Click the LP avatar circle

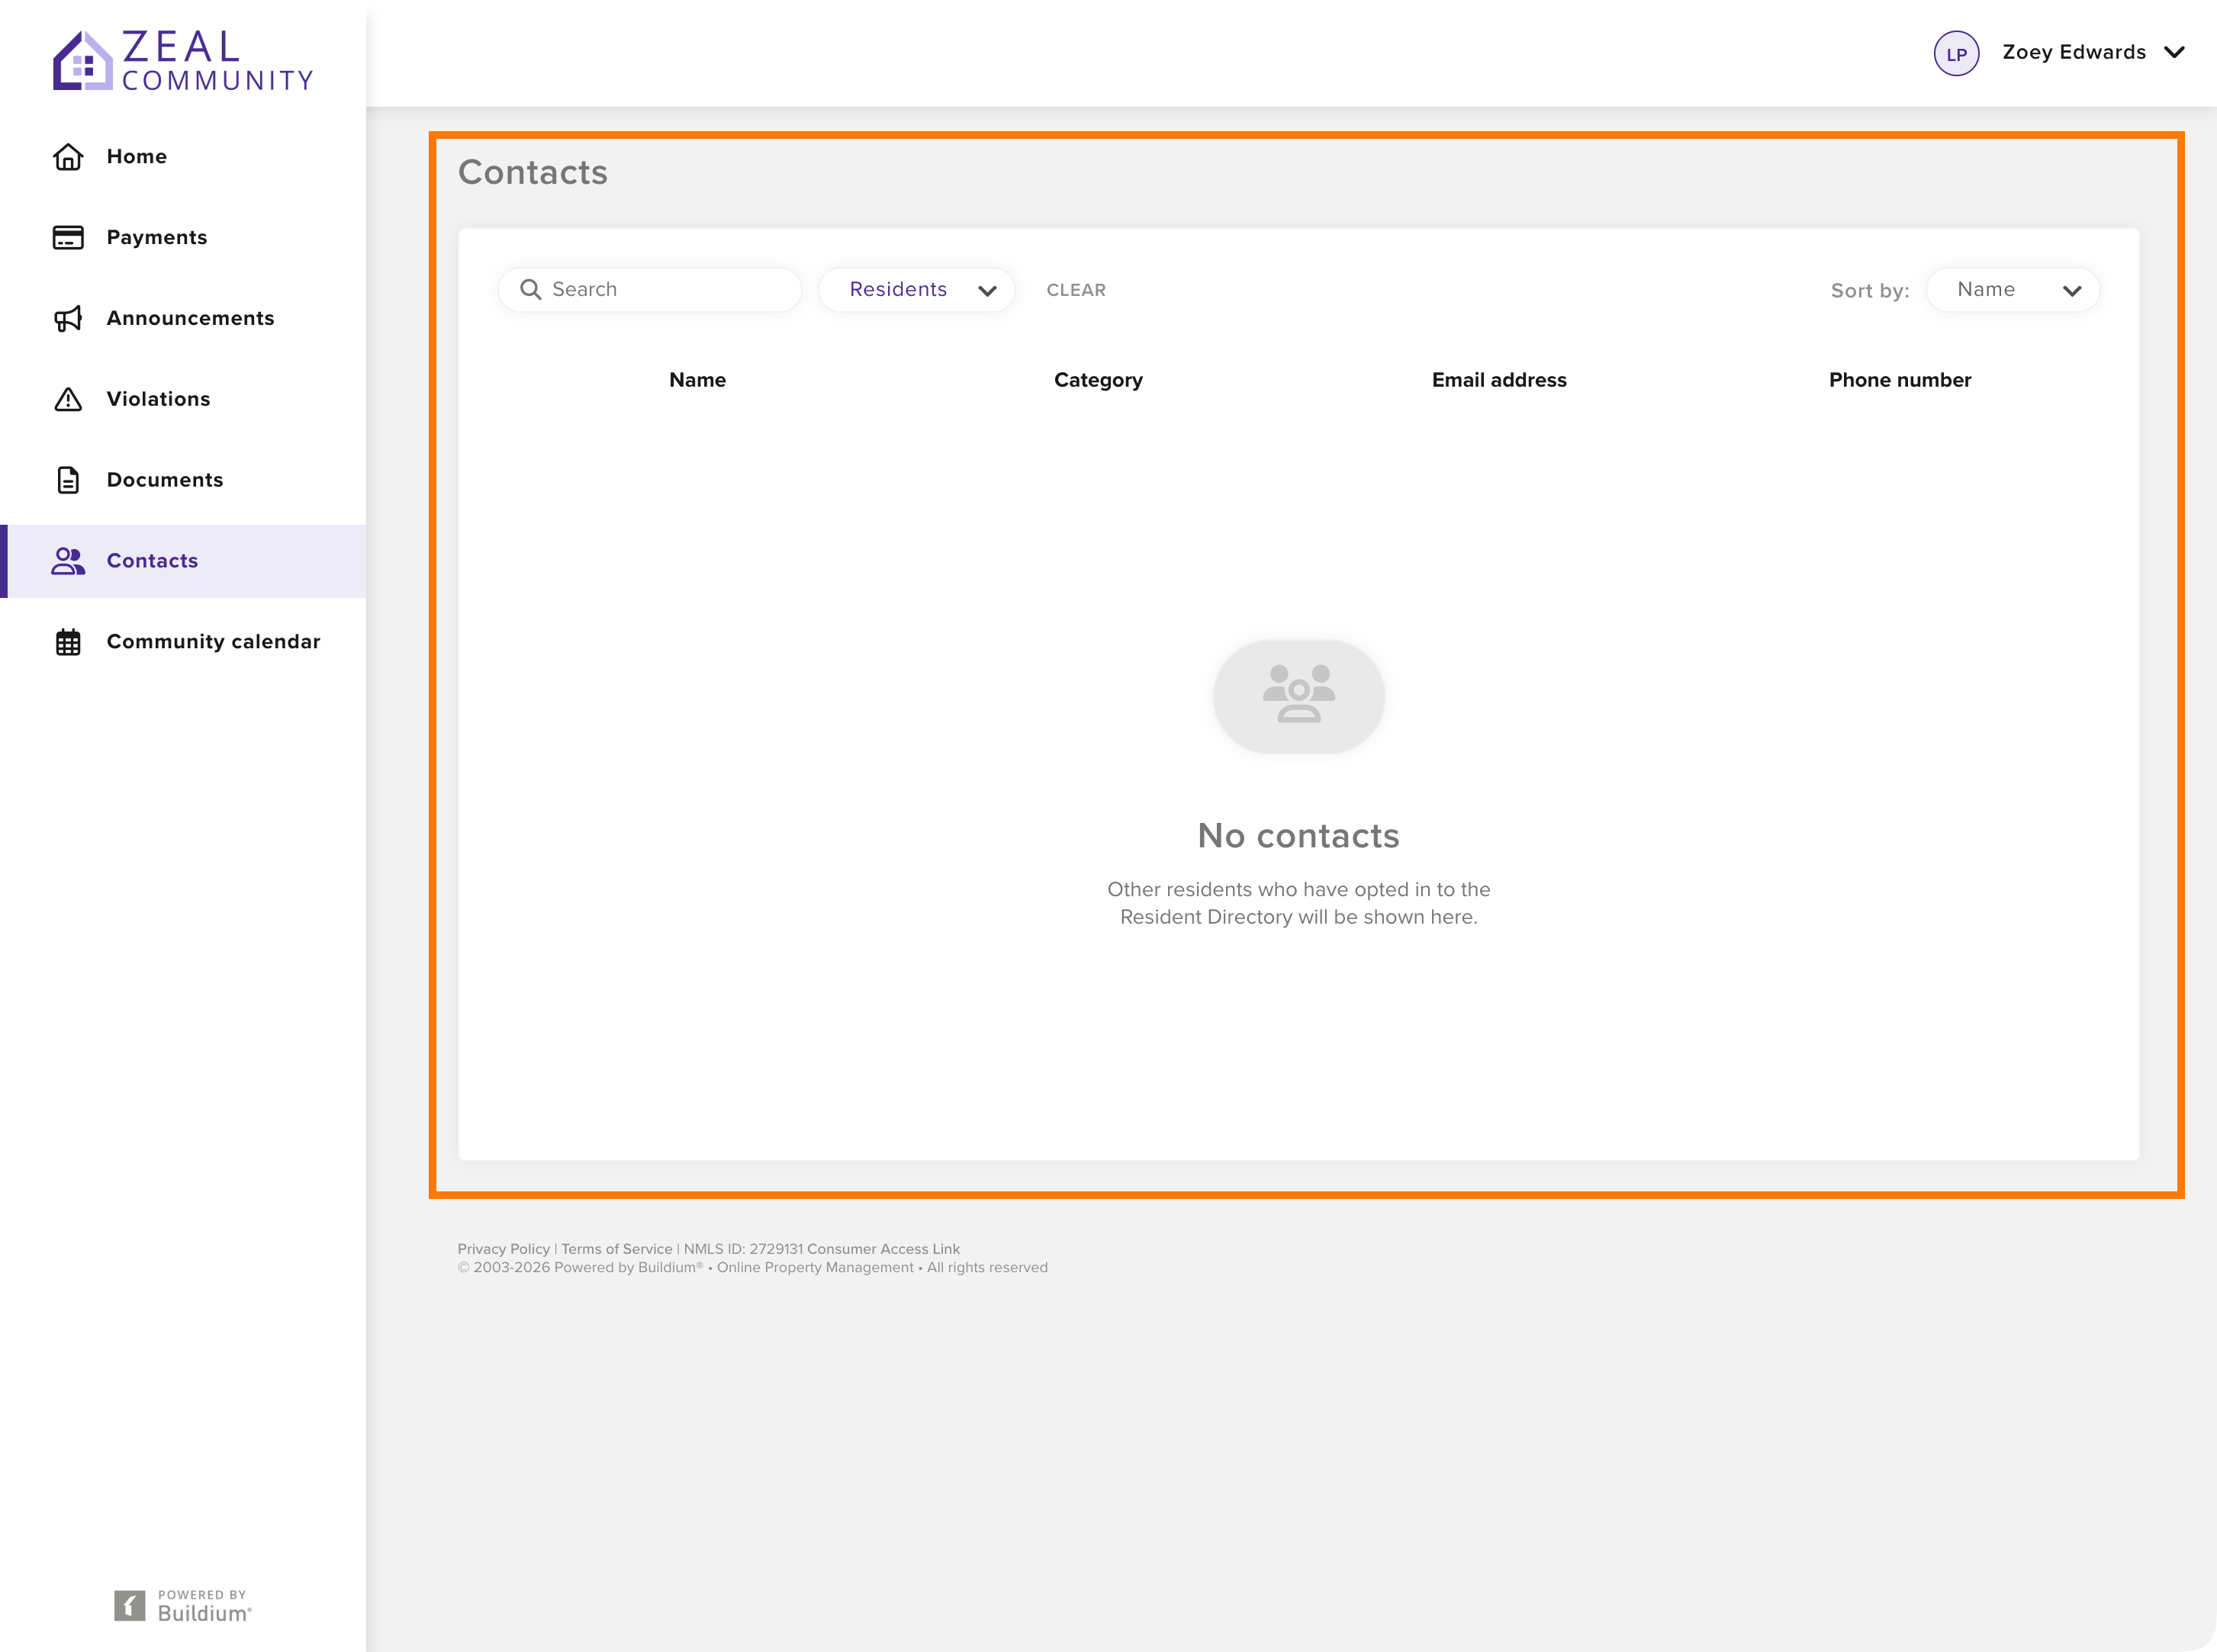(x=1956, y=53)
